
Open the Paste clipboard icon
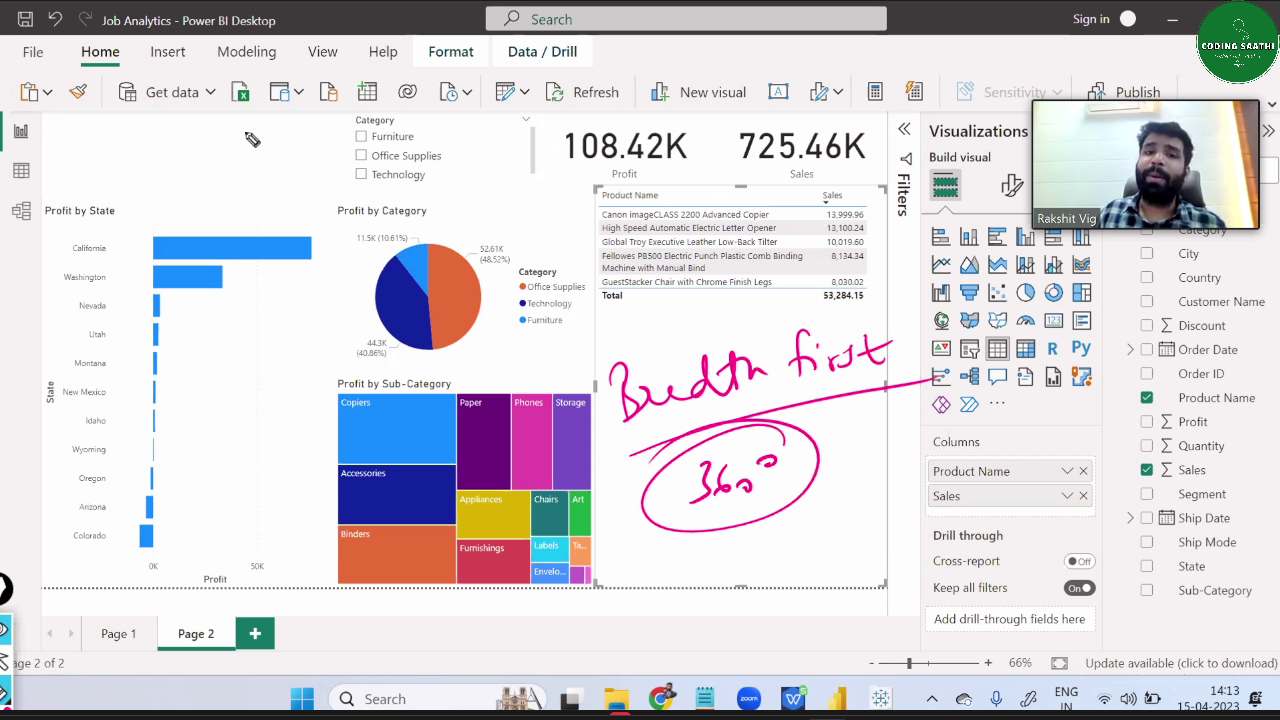[28, 92]
